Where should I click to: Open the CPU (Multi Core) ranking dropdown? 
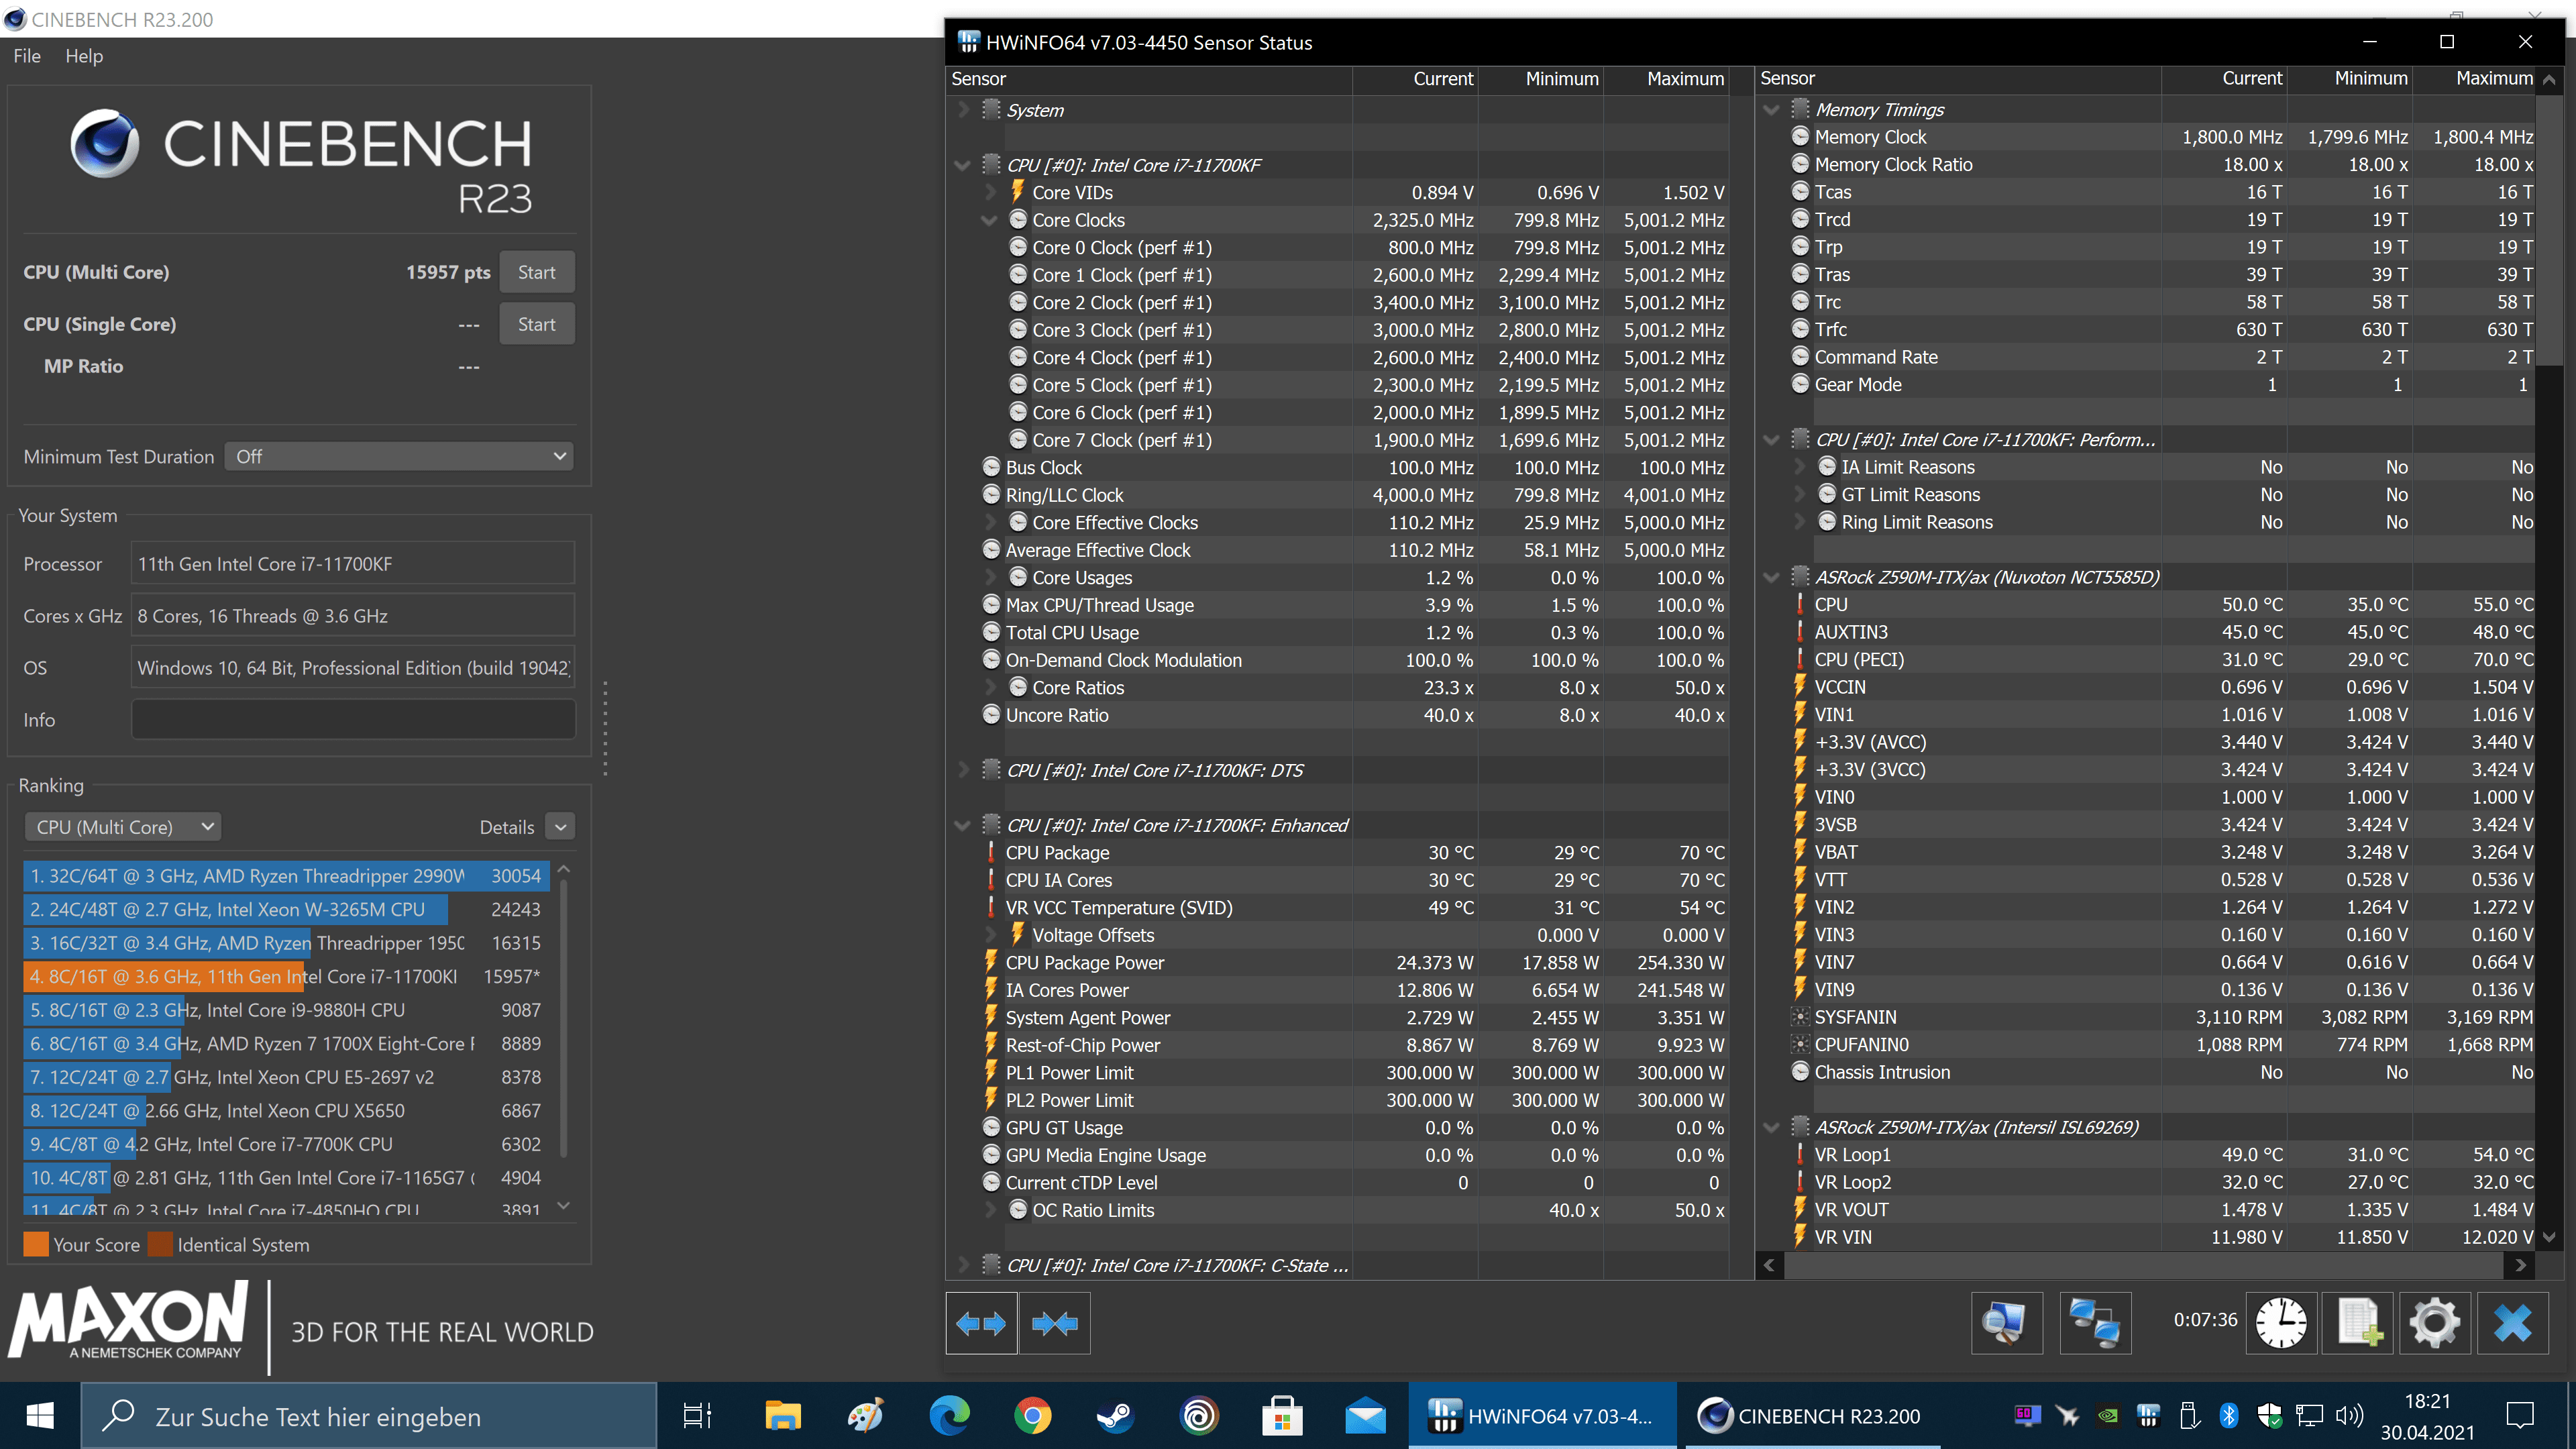(123, 827)
